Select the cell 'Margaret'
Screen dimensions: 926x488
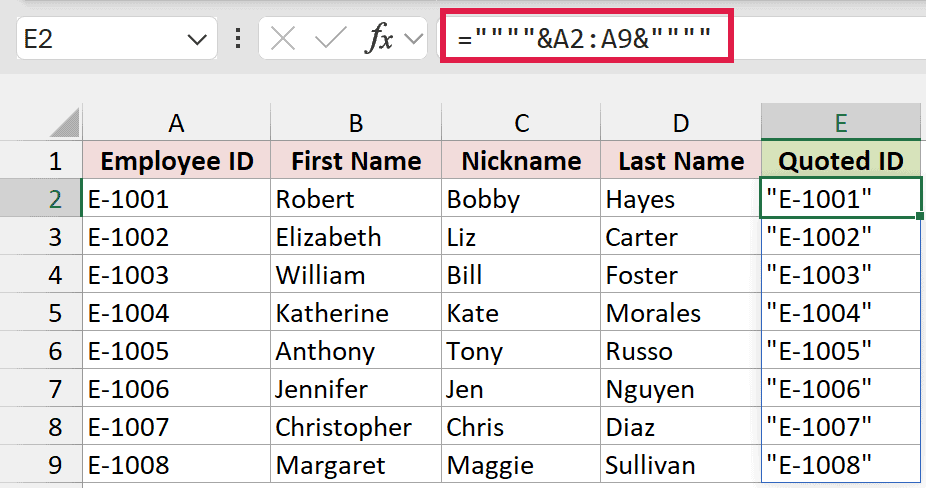[x=356, y=464]
